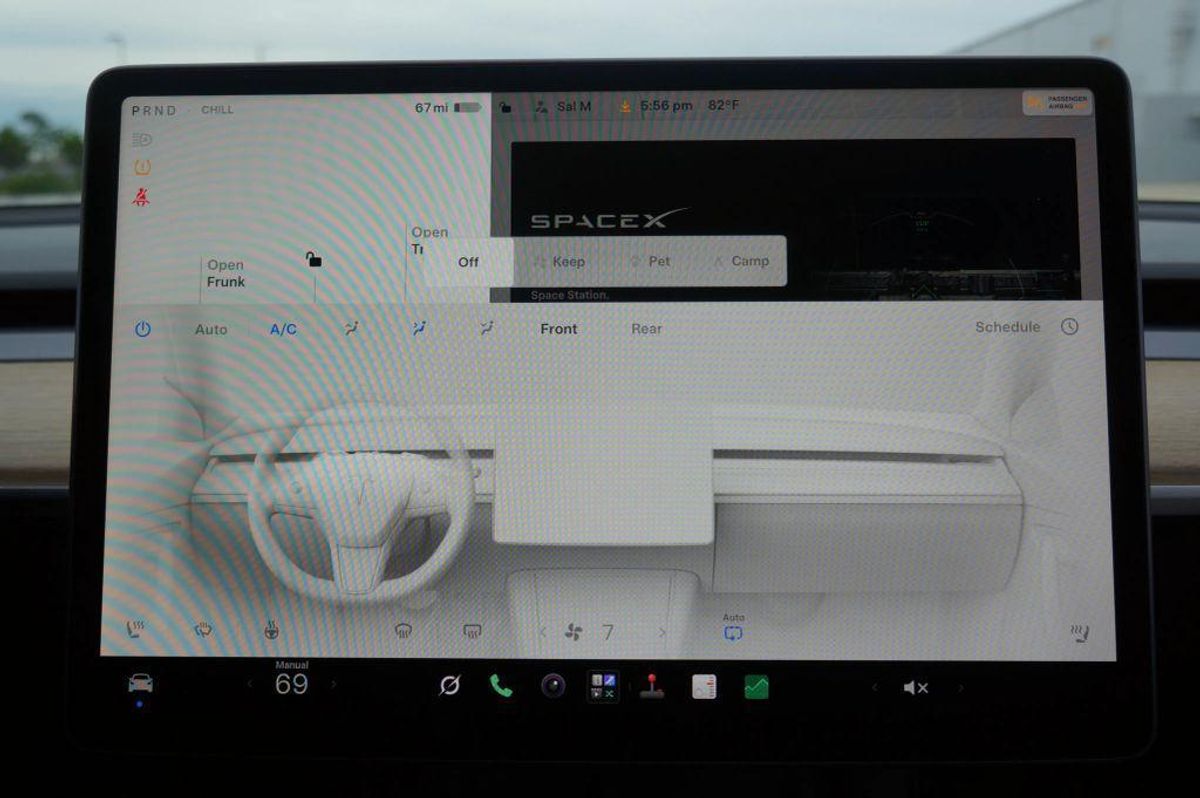Tap the lock icon in status bar

(506, 107)
